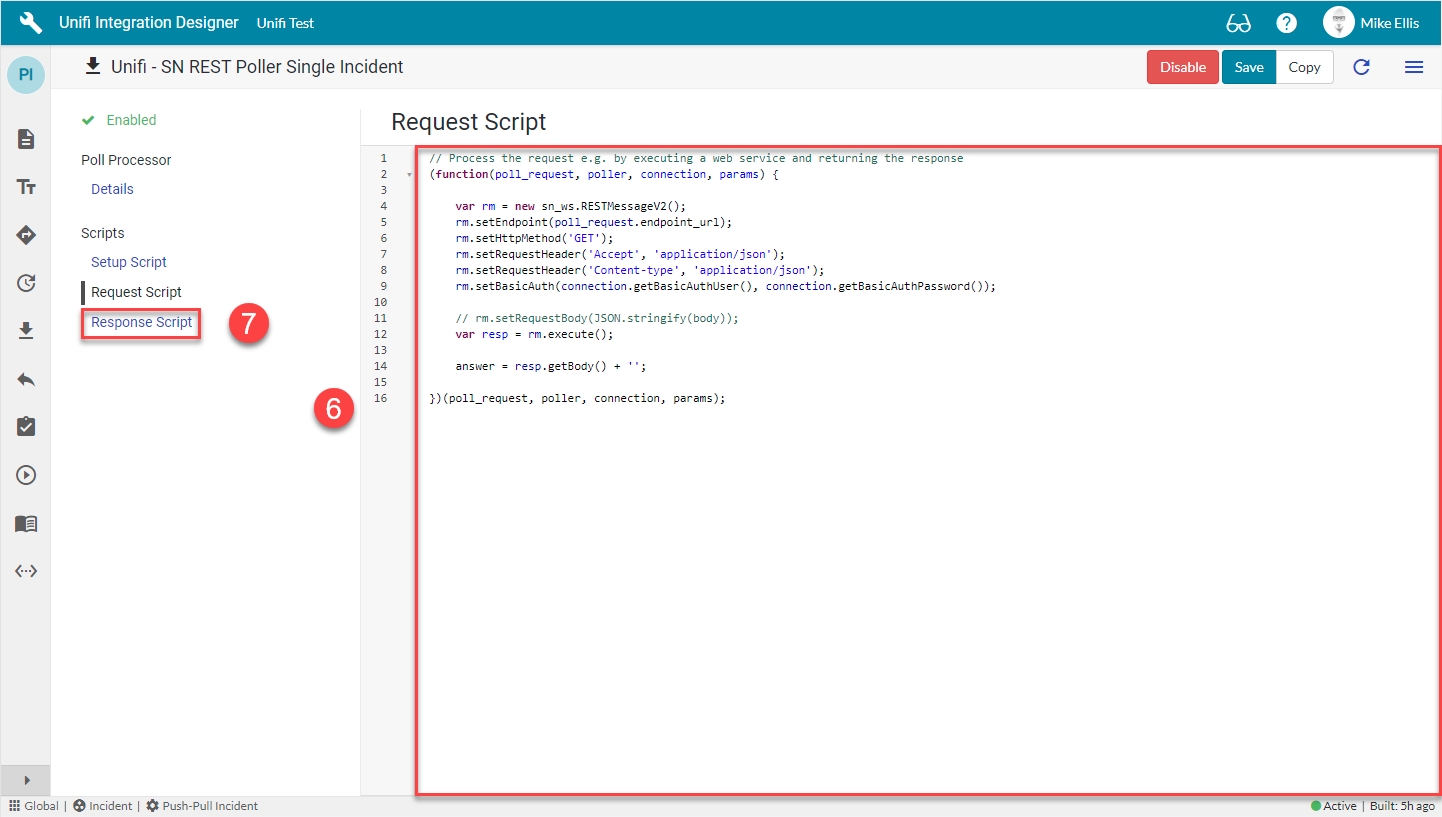
Task: Open the book documentation icon in sidebar
Action: tap(26, 523)
